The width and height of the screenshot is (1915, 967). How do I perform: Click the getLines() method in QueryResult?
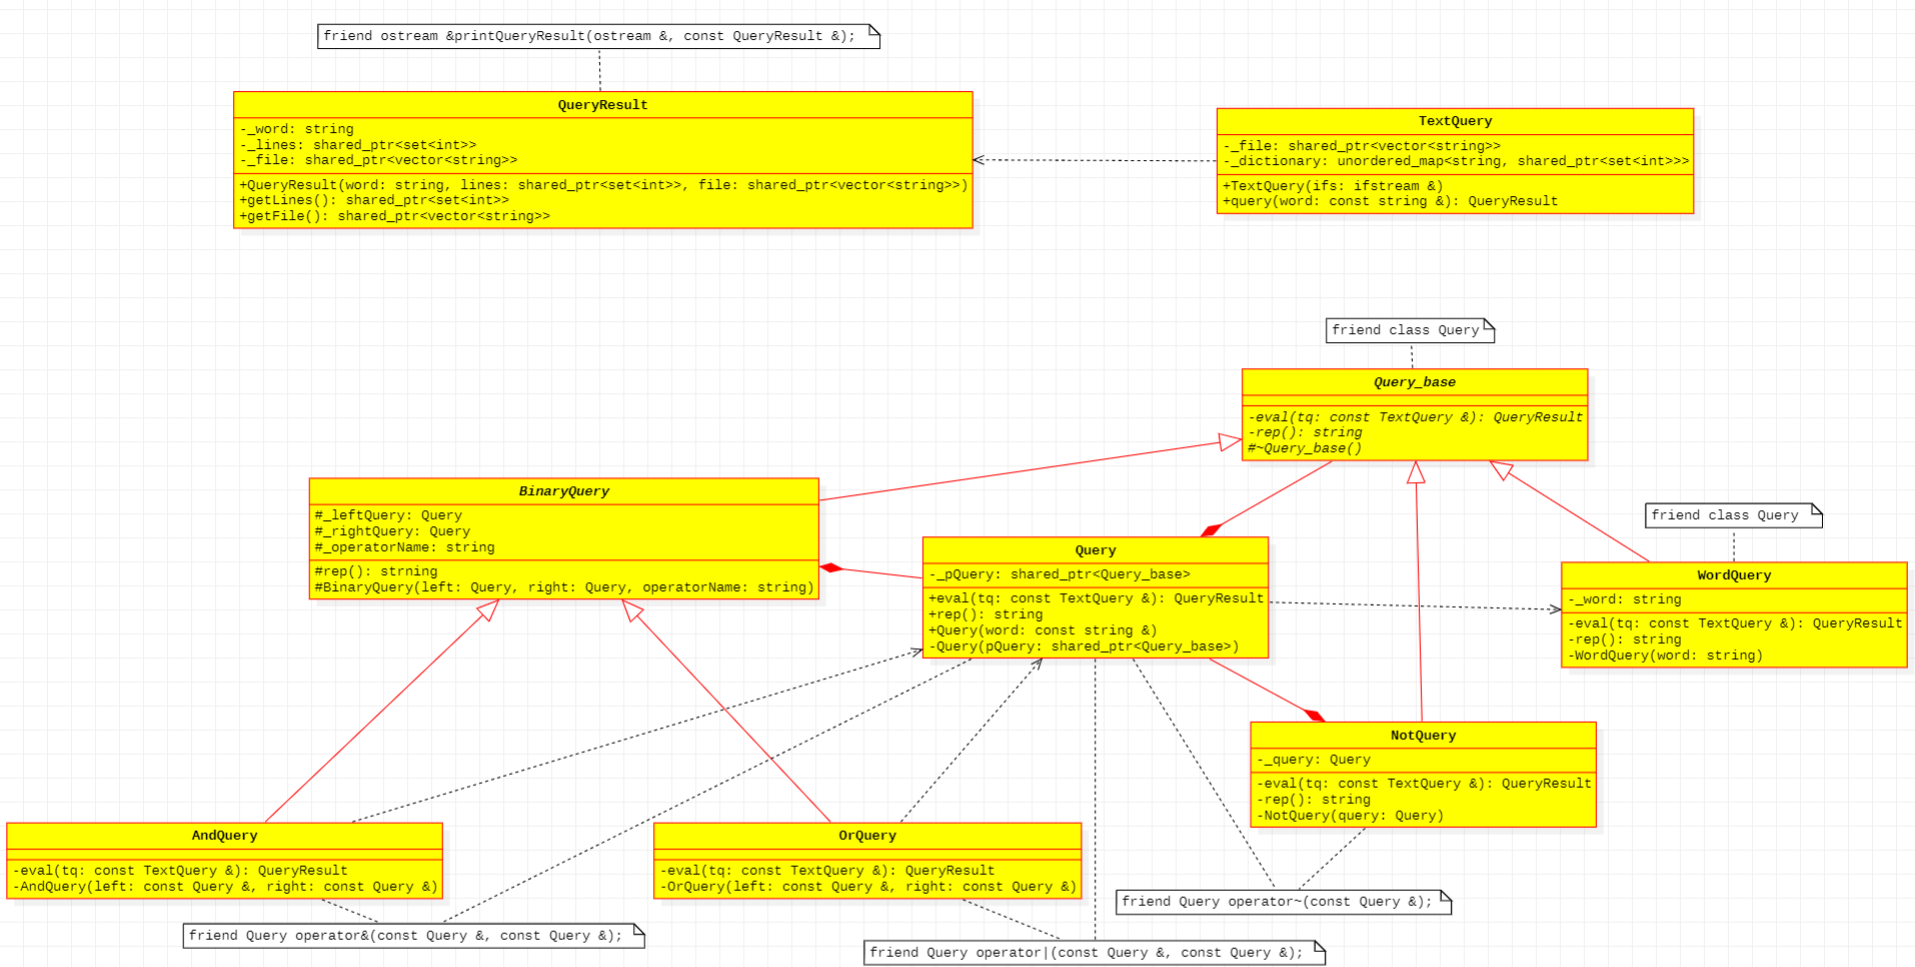pyautogui.click(x=374, y=200)
